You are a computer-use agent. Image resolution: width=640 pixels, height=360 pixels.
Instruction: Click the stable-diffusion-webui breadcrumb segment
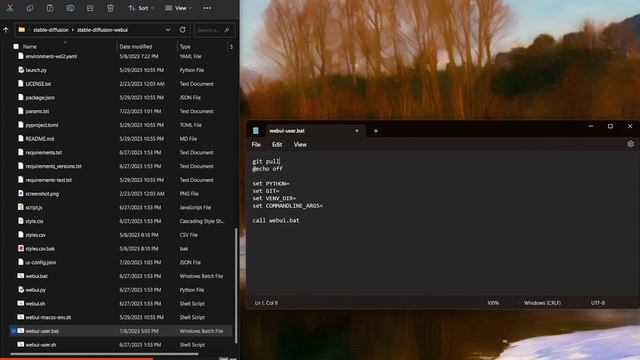click(102, 30)
